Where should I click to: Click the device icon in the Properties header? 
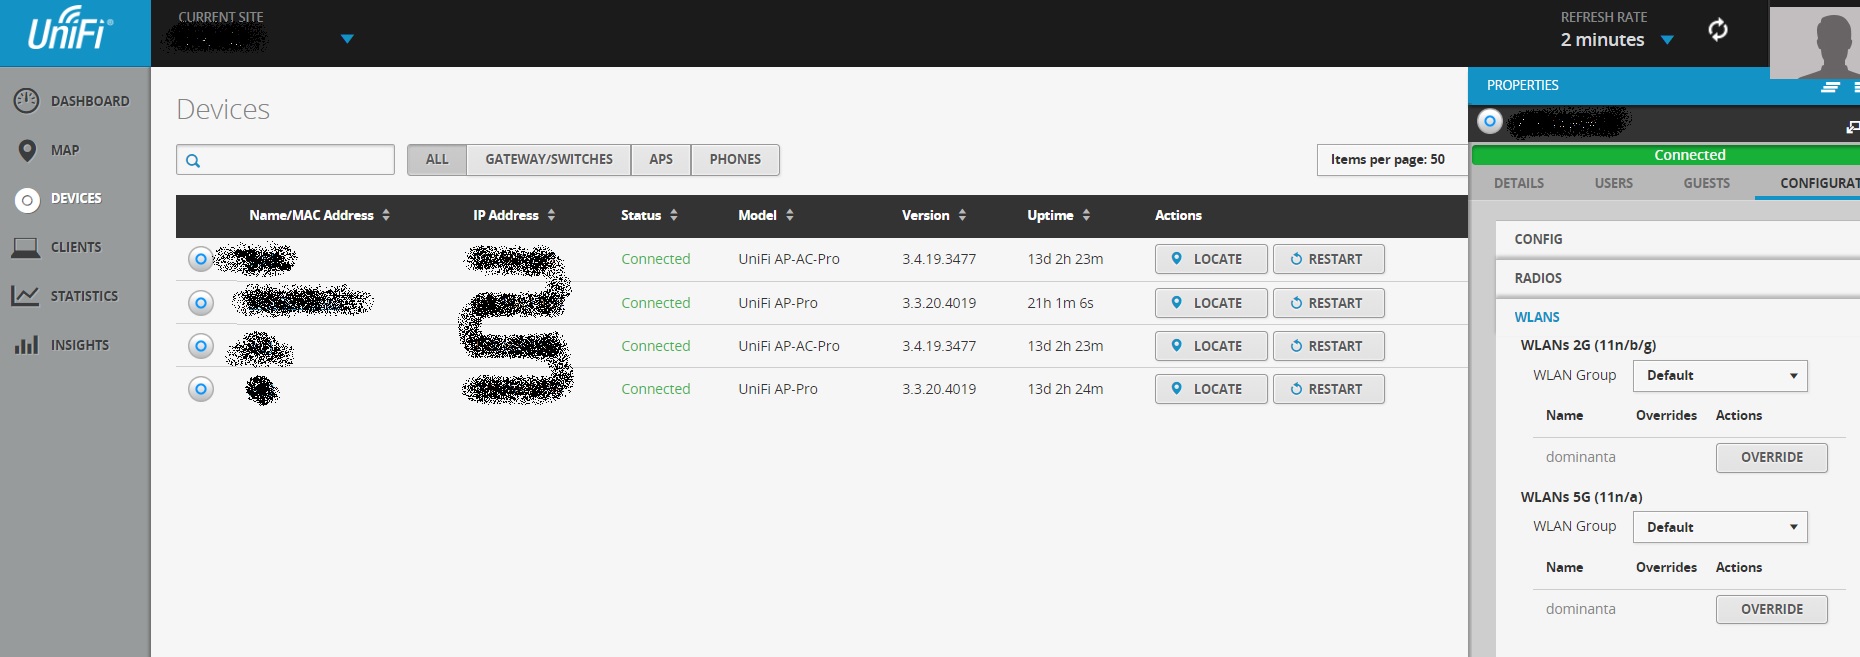(1490, 121)
